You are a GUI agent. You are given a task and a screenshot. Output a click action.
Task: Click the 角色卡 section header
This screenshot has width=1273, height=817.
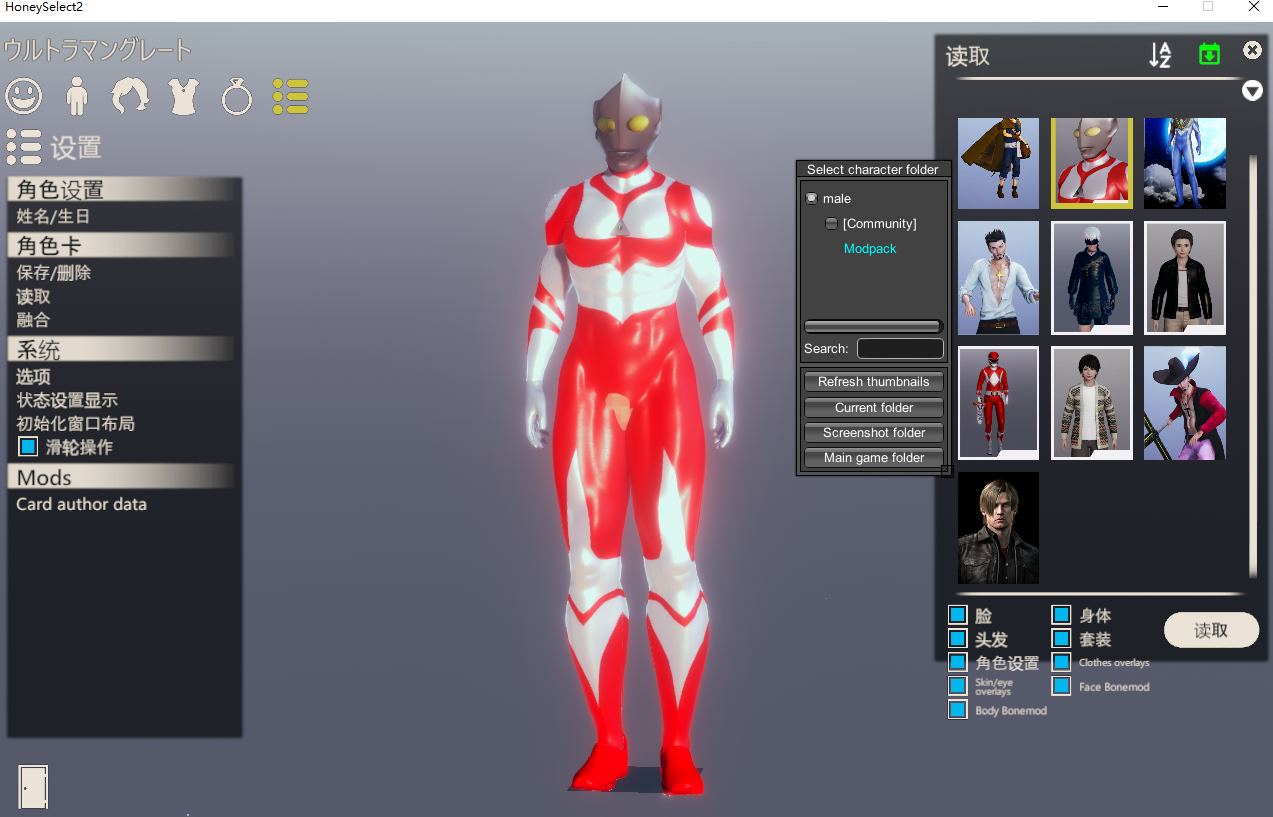tap(122, 245)
